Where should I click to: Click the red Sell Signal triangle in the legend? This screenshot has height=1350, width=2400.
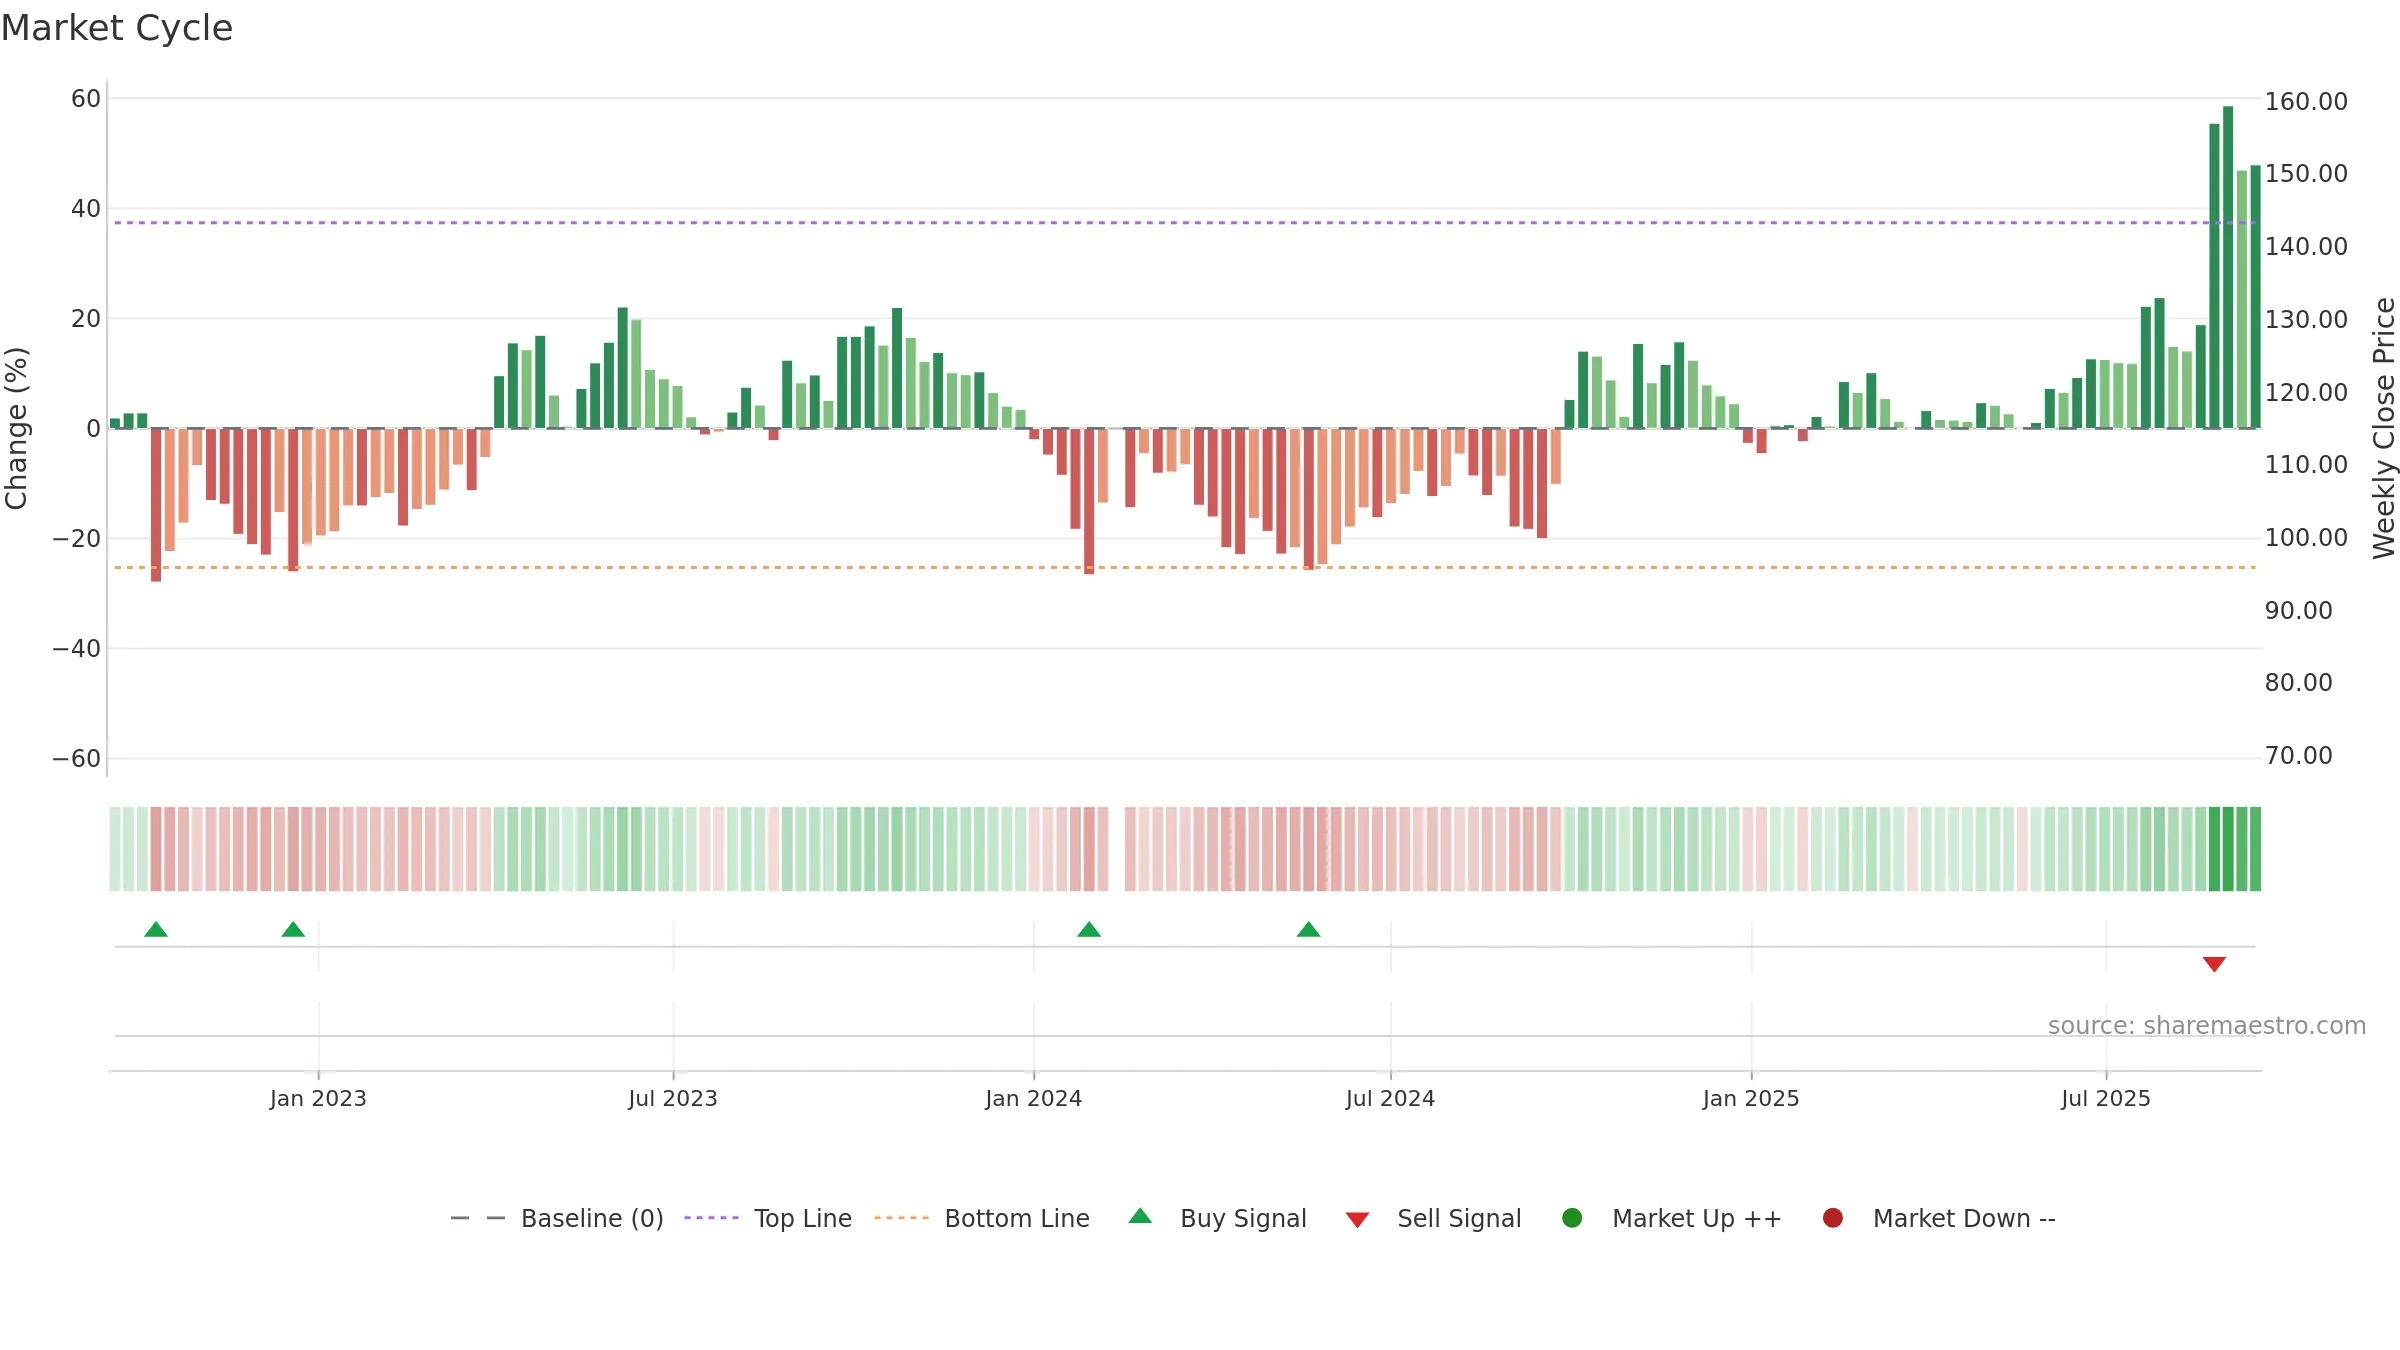point(1357,1220)
